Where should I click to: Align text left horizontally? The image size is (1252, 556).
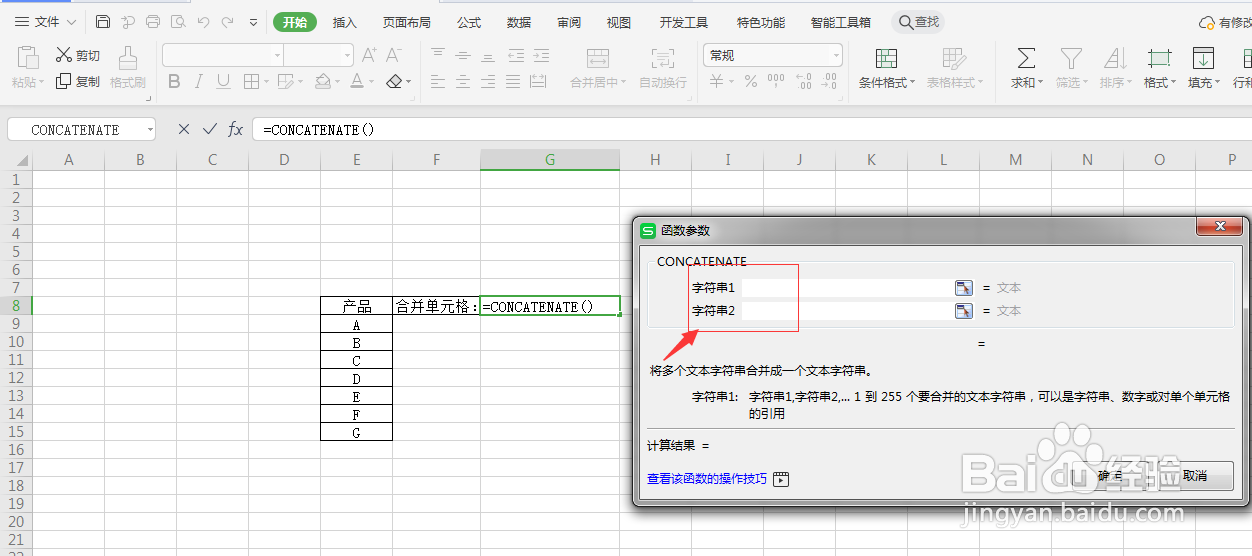438,82
